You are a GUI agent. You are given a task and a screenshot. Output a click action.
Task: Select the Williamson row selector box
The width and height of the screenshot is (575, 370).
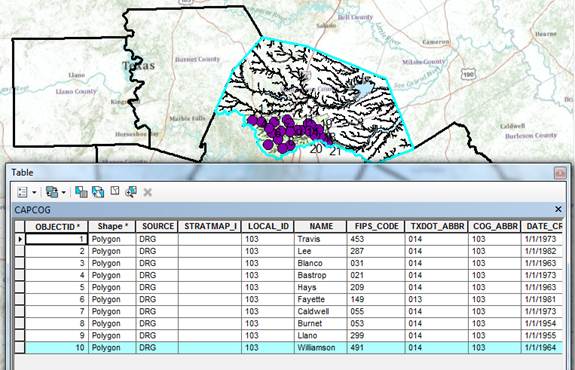[19, 348]
